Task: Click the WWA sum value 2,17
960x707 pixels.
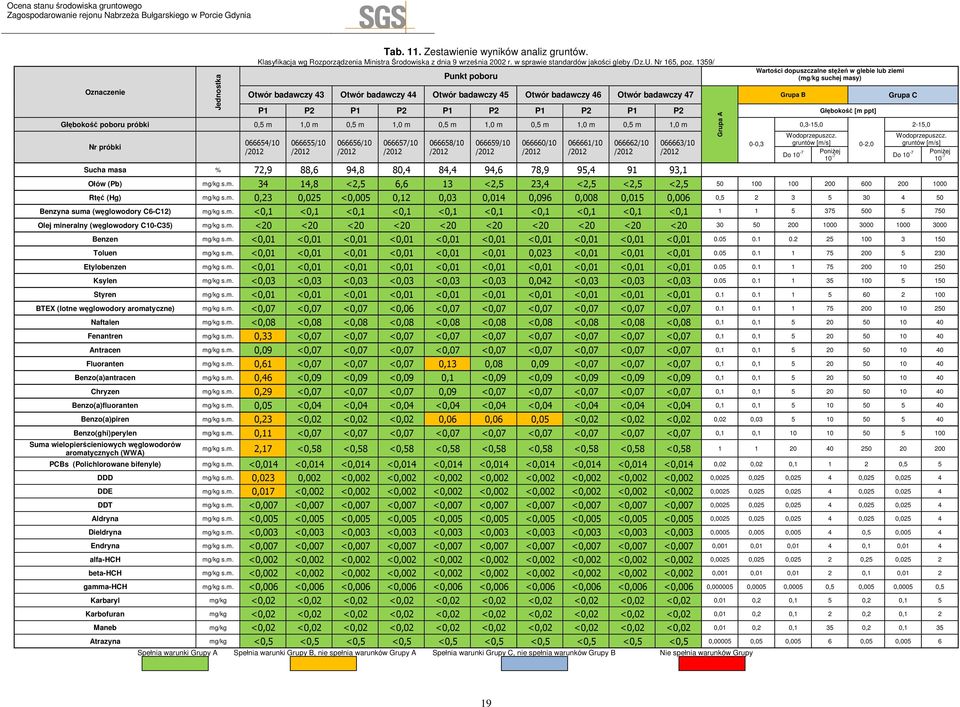Action: point(263,449)
